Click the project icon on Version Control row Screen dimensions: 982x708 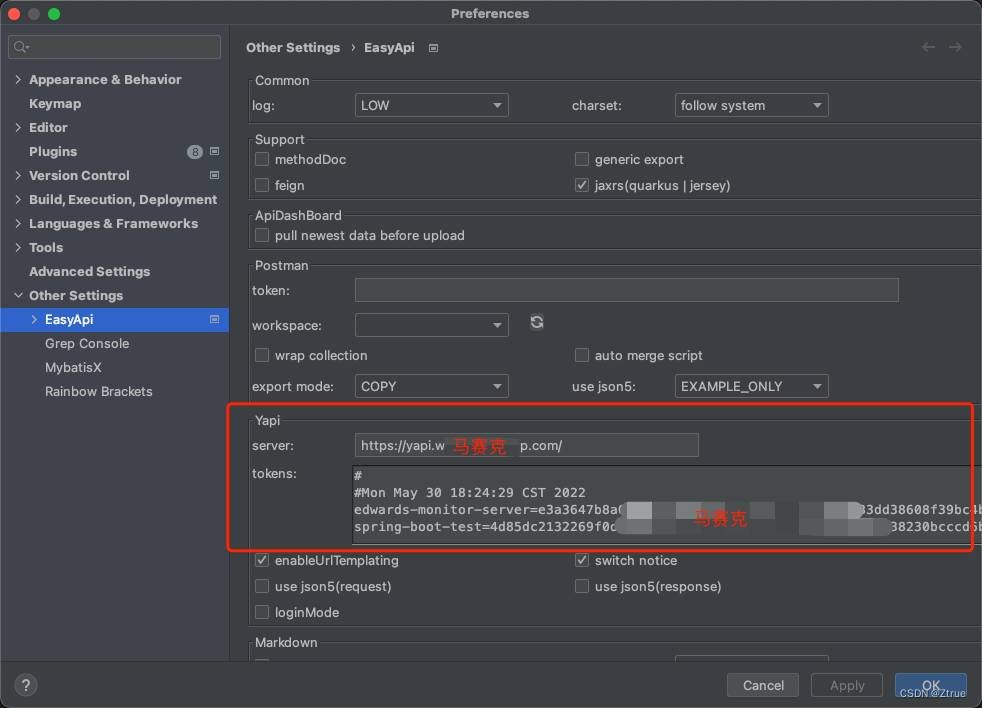[x=214, y=175]
